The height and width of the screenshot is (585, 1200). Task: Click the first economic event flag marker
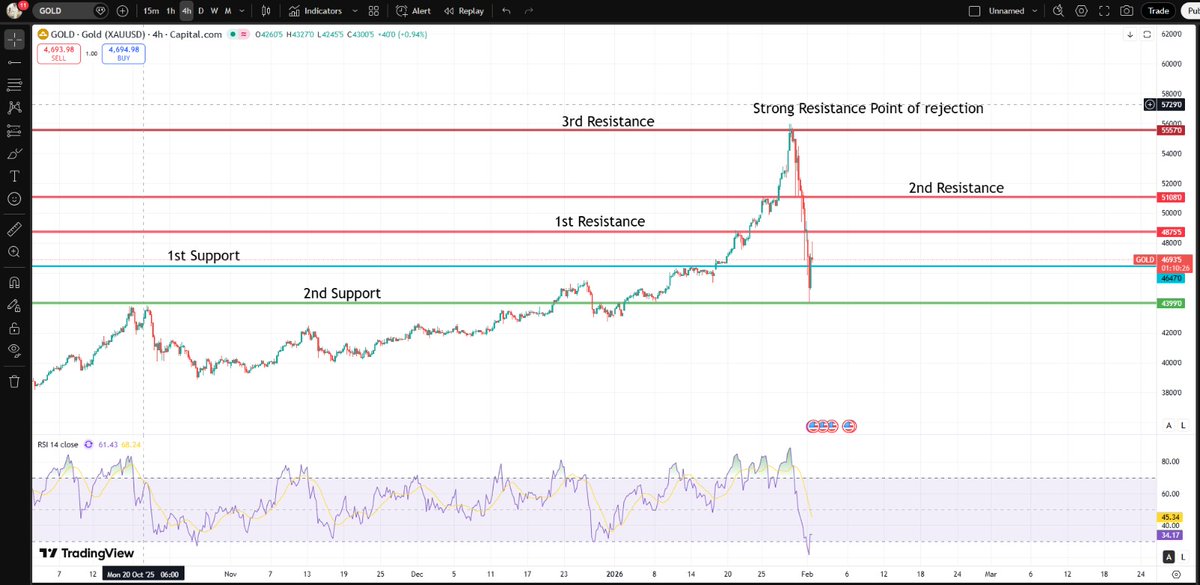tap(813, 426)
